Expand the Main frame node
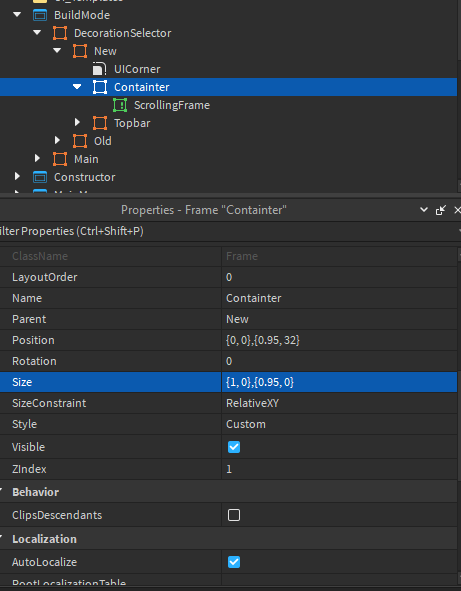This screenshot has width=461, height=591. (37, 158)
